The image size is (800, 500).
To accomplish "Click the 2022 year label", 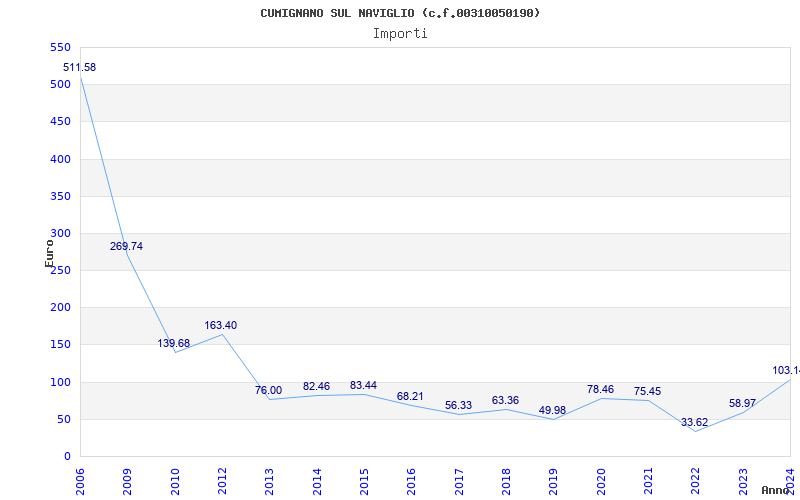I will (695, 482).
